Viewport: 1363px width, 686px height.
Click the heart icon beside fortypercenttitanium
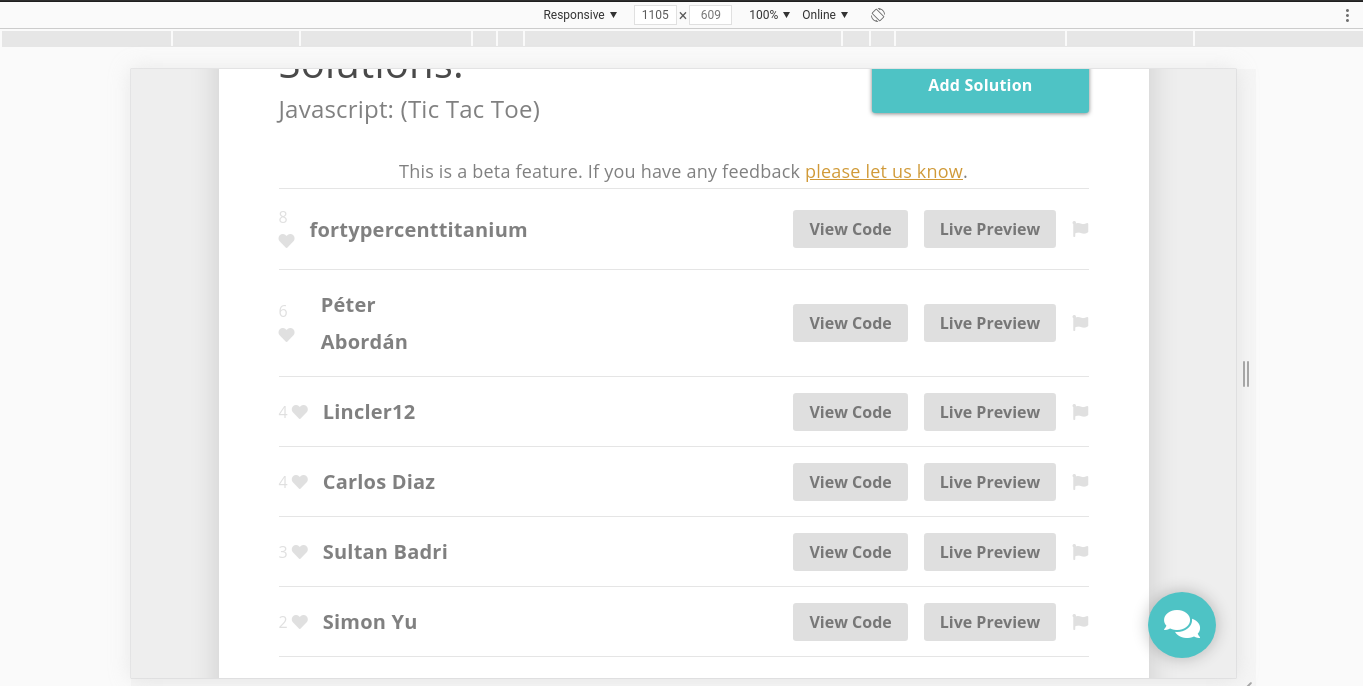286,241
